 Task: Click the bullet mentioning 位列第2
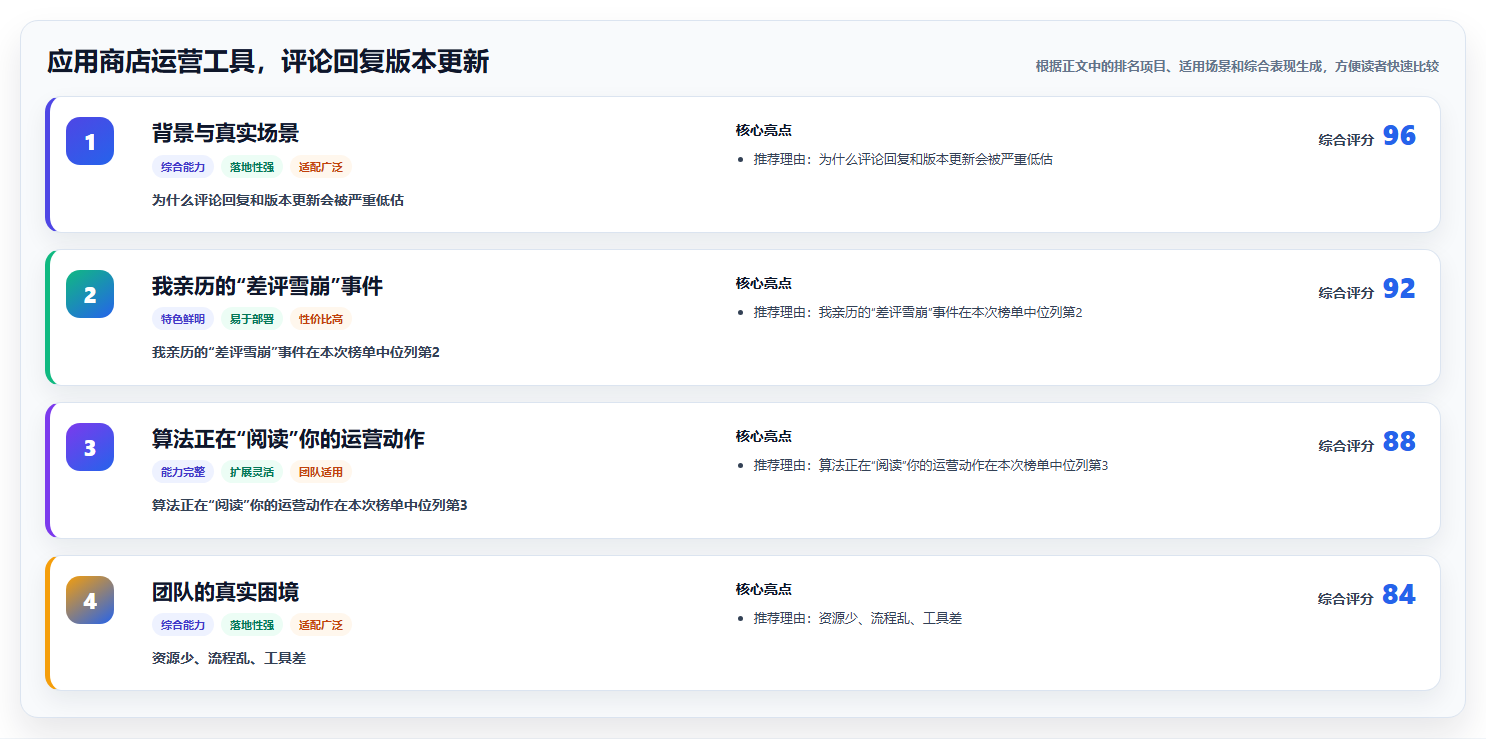[x=918, y=312]
